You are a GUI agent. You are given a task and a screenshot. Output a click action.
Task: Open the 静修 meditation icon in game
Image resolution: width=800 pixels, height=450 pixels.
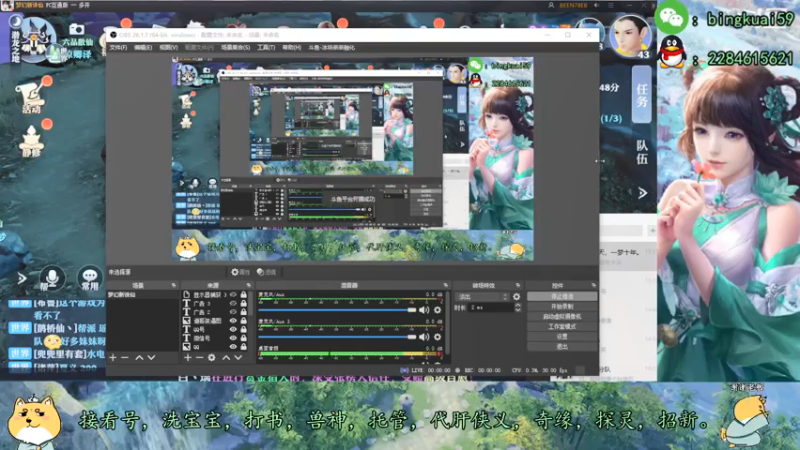tap(32, 141)
